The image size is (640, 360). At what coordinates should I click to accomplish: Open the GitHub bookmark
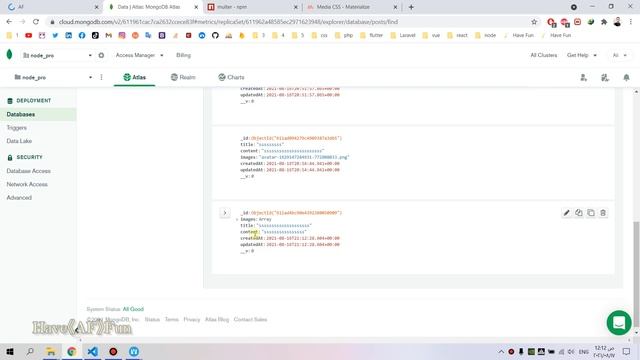[215, 36]
